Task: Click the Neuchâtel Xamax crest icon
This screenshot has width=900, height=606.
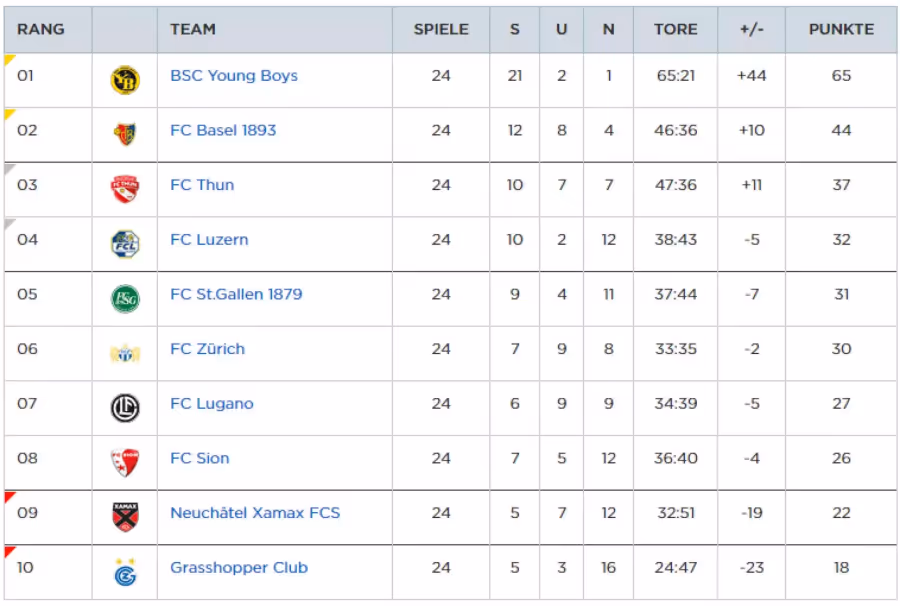Action: (125, 517)
